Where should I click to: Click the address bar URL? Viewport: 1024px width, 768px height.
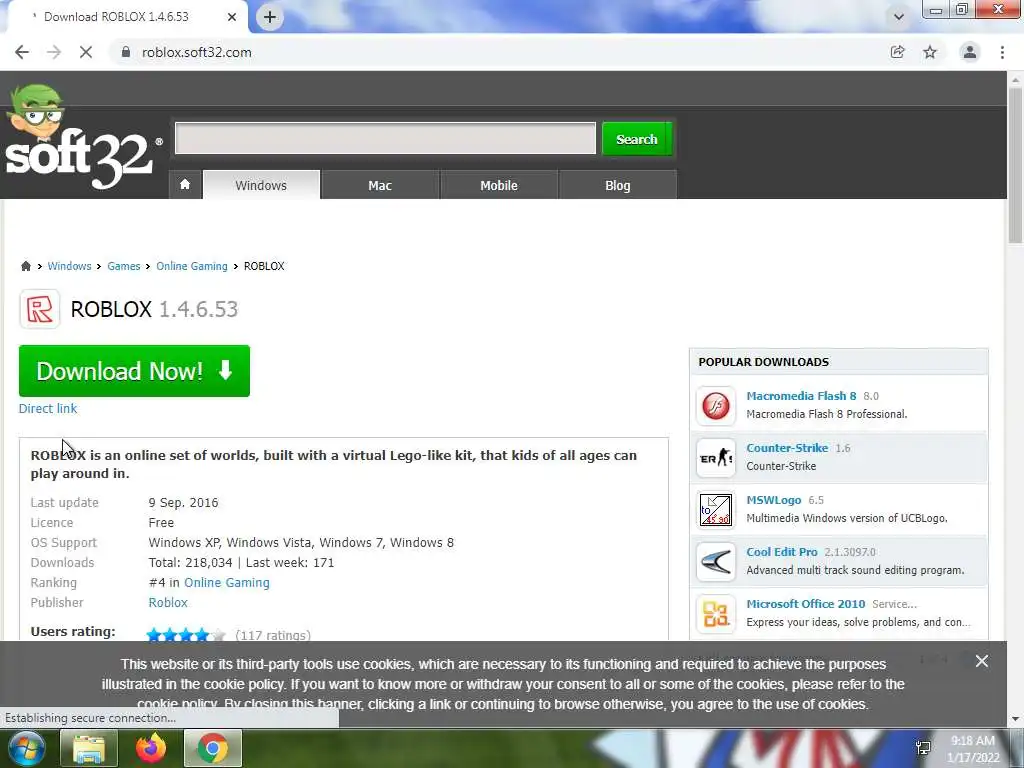(x=197, y=52)
